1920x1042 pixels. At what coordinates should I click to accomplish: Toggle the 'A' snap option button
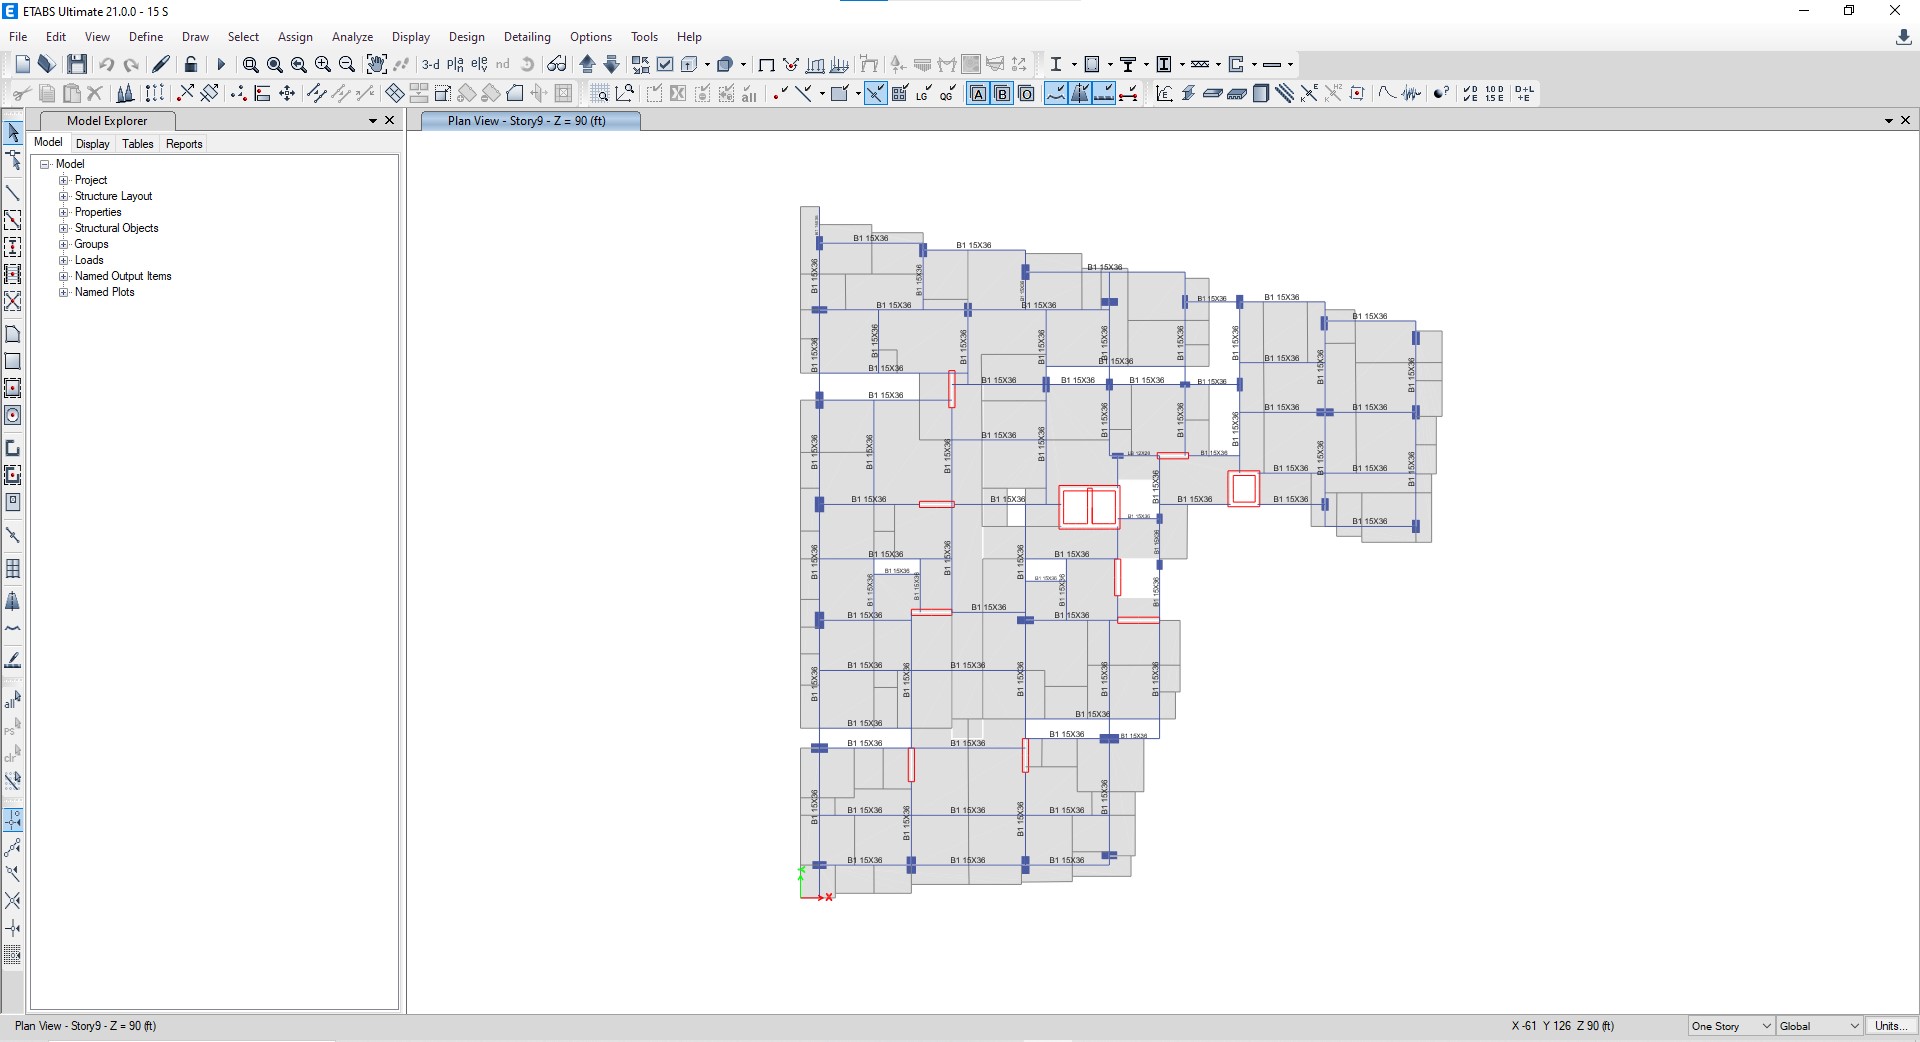pyautogui.click(x=978, y=94)
